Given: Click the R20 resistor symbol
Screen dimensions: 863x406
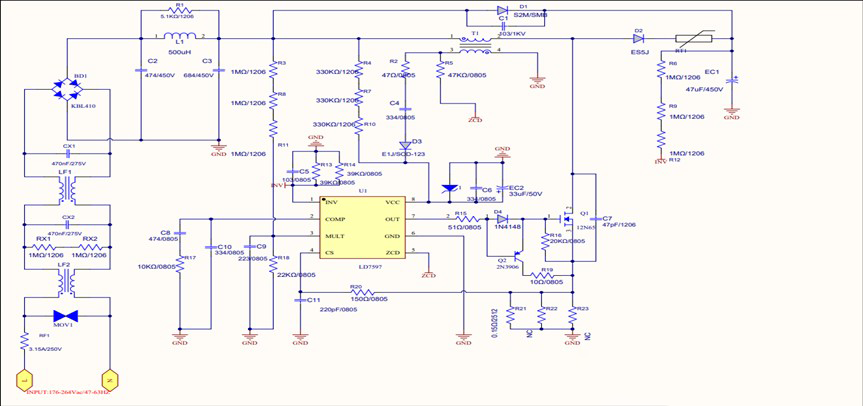Looking at the screenshot, I should click(x=361, y=292).
